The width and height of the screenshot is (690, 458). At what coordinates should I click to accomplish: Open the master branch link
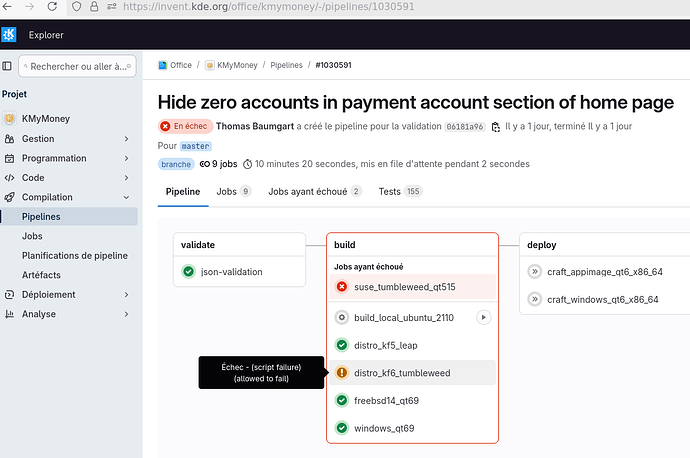[196, 146]
